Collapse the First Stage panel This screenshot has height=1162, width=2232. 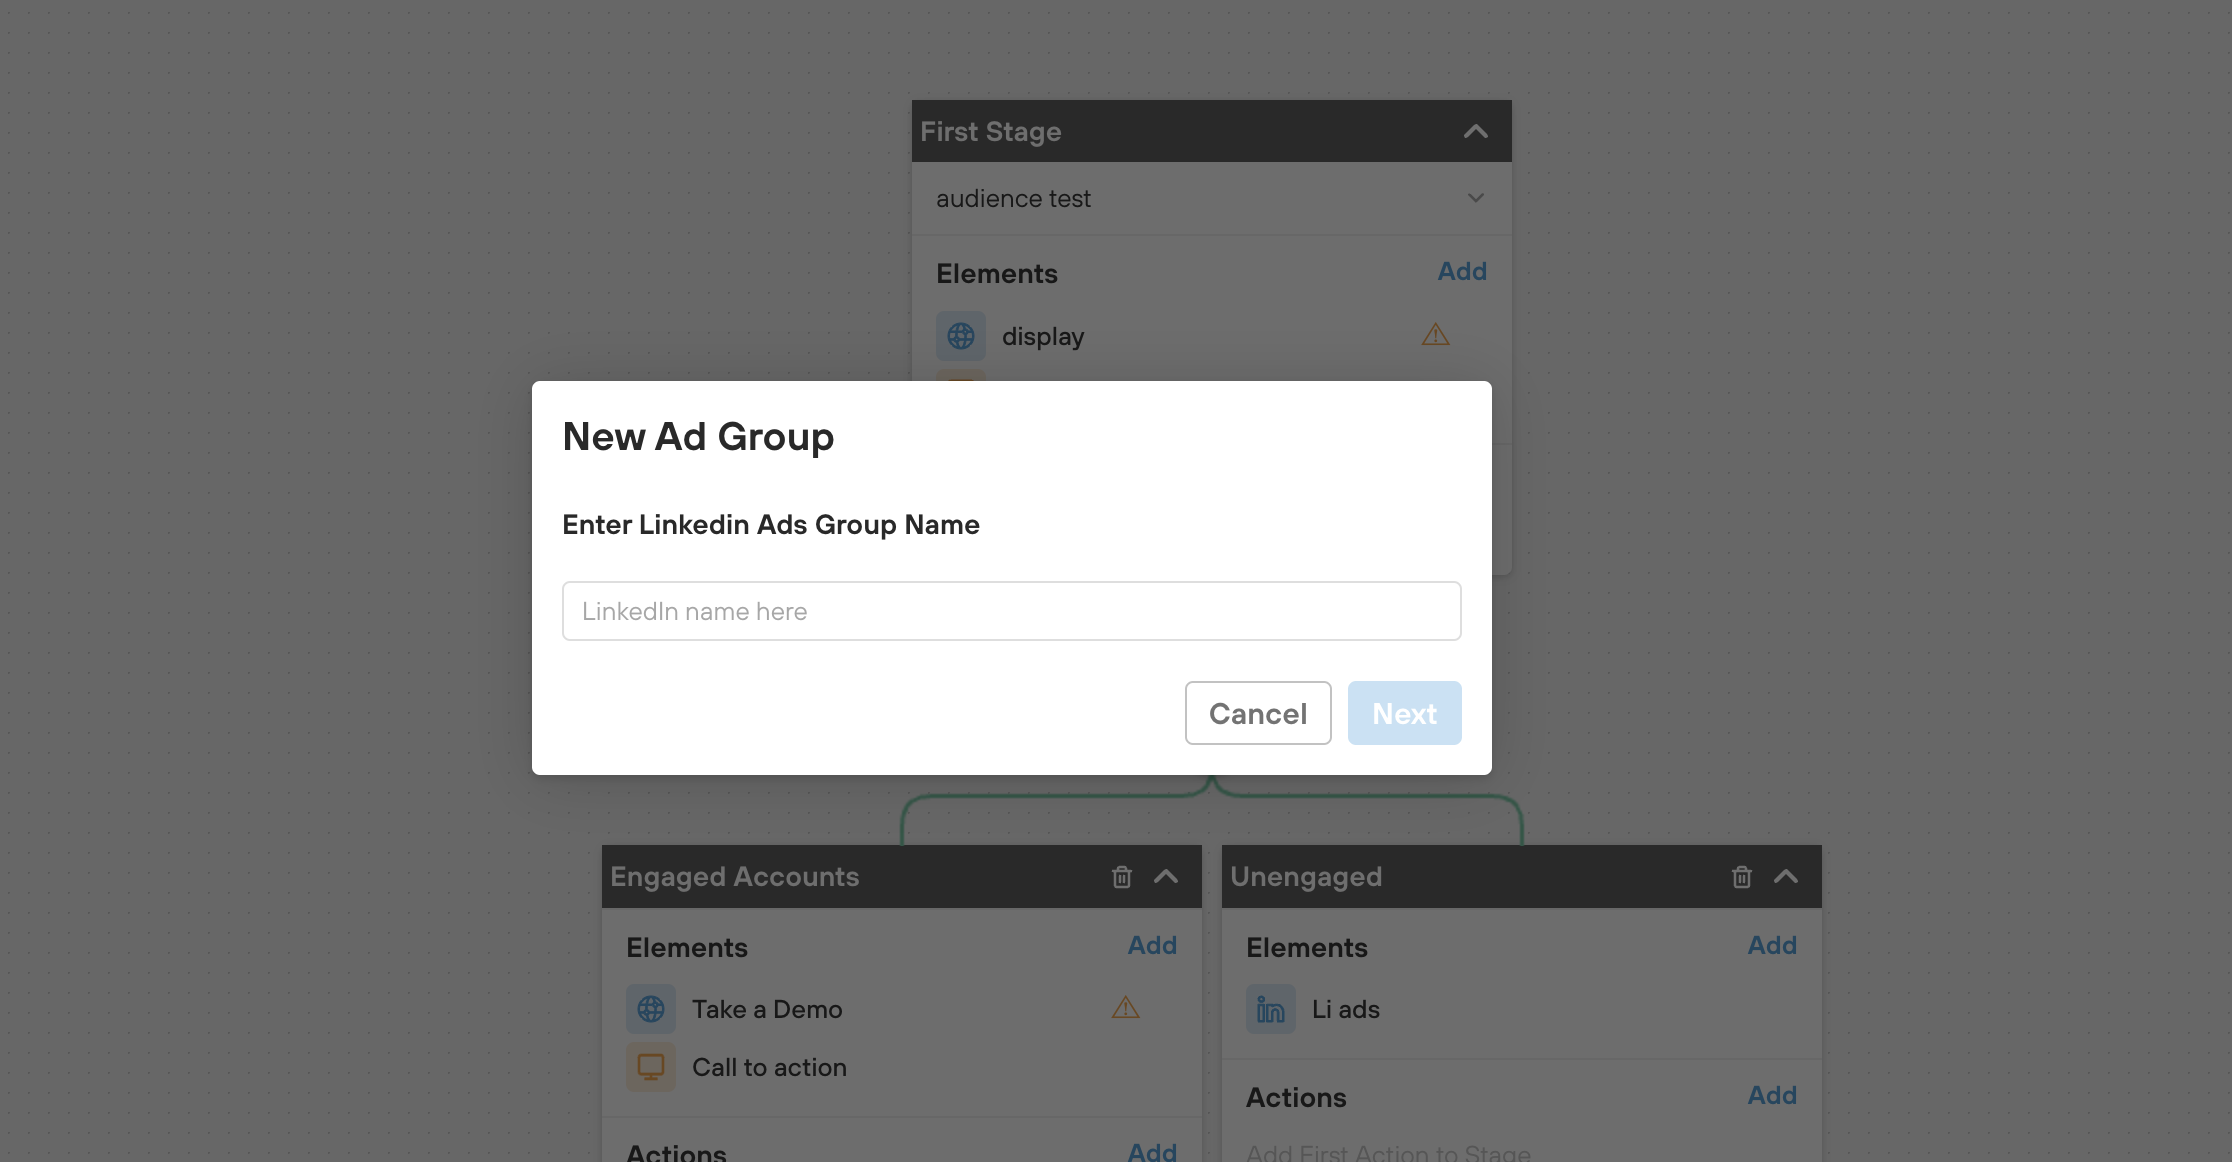(1475, 131)
